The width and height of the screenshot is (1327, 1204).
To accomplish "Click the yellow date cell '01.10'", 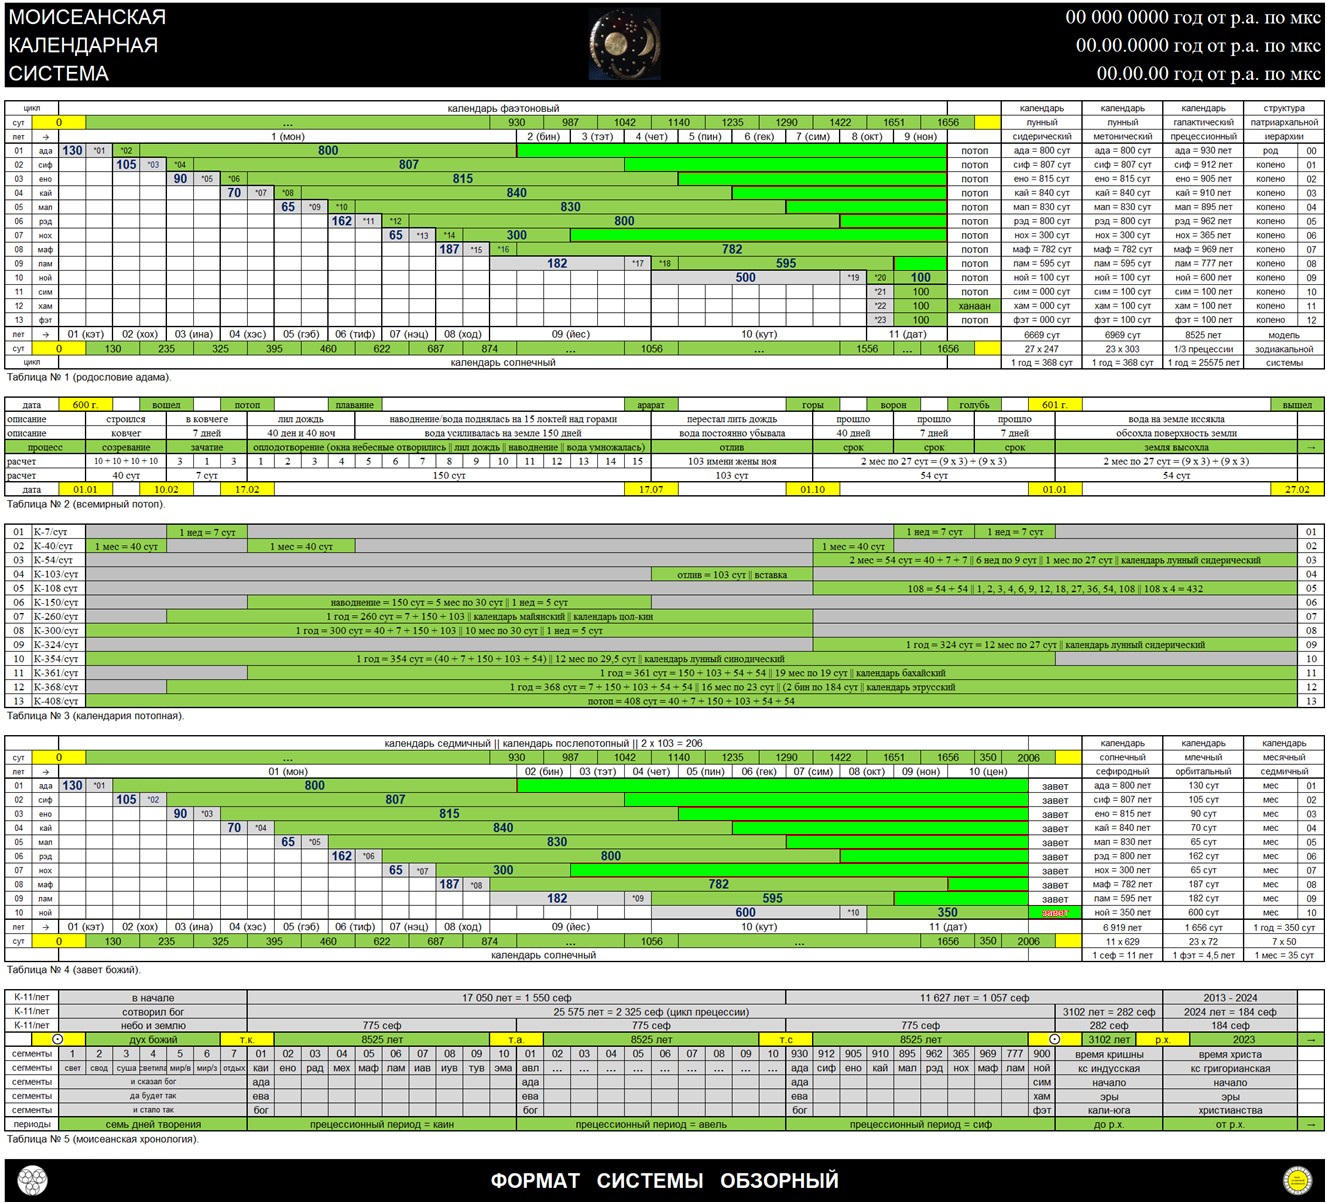I will click(x=813, y=490).
